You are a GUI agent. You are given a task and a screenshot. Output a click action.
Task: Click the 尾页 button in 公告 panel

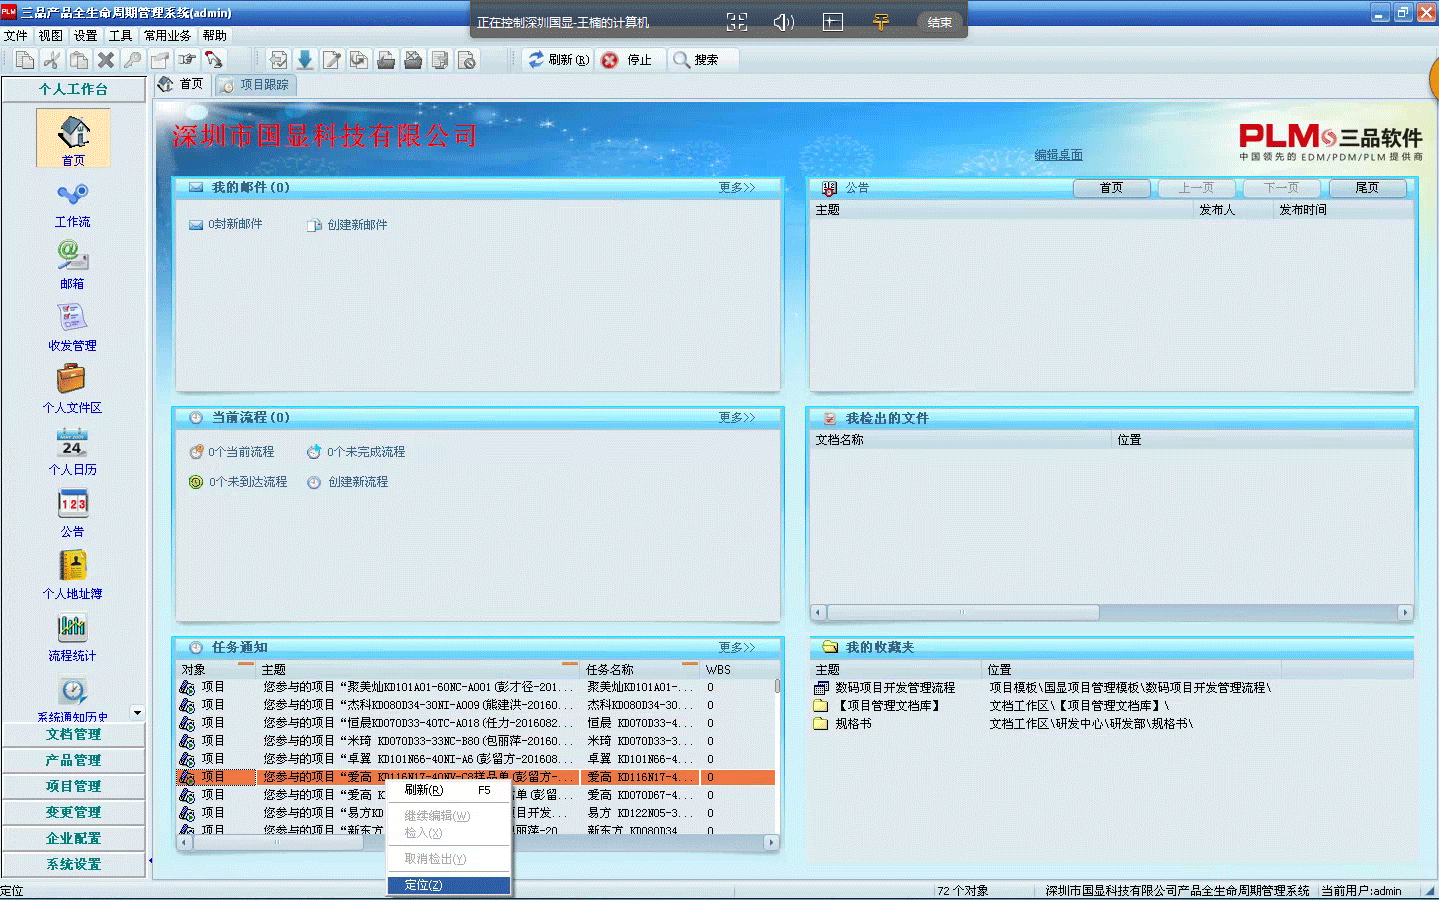(1367, 188)
